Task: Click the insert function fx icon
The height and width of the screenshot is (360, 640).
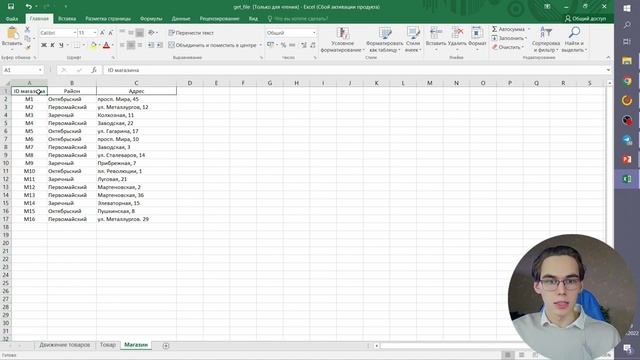Action: coord(94,70)
